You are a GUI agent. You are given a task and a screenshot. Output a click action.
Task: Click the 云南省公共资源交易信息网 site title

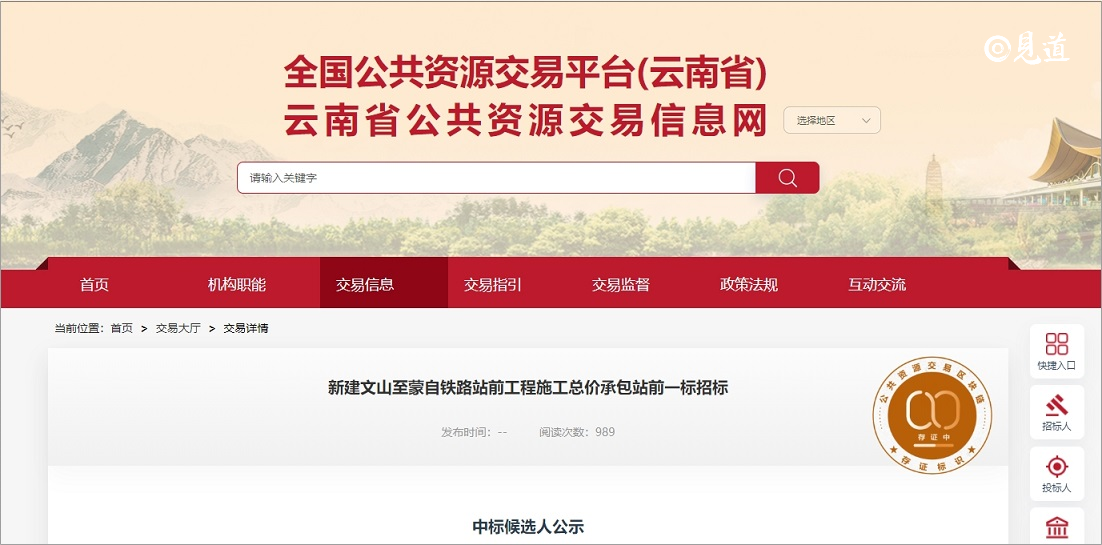click(525, 121)
